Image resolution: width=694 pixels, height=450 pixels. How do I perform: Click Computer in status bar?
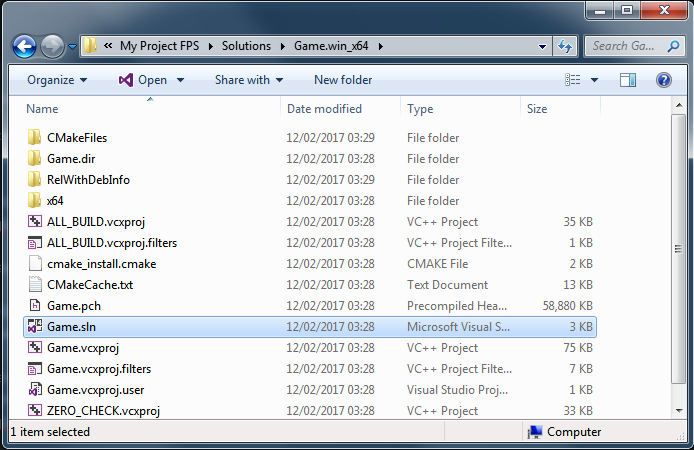point(574,431)
